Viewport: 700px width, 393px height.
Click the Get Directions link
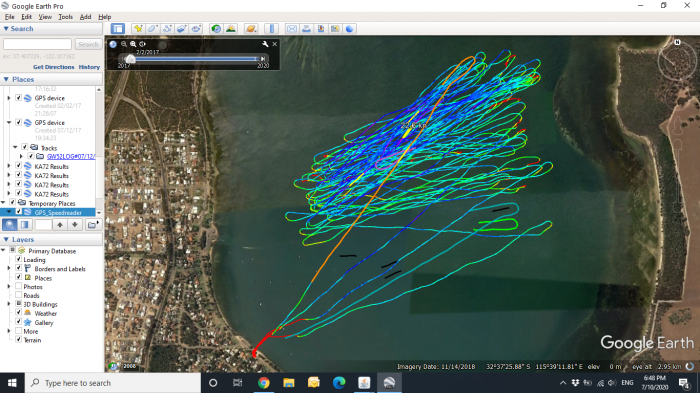[54, 67]
